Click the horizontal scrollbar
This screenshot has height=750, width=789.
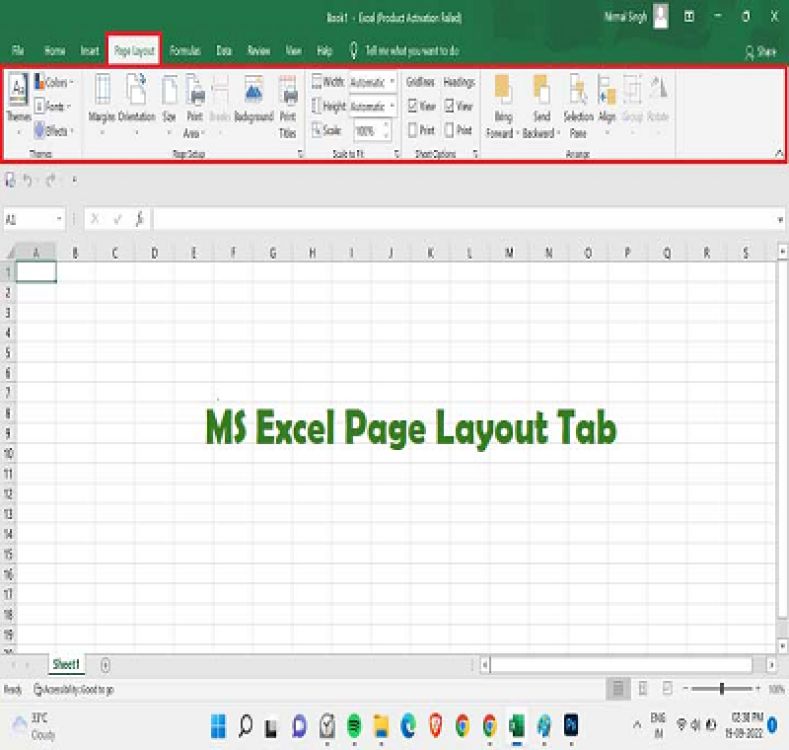tap(621, 665)
